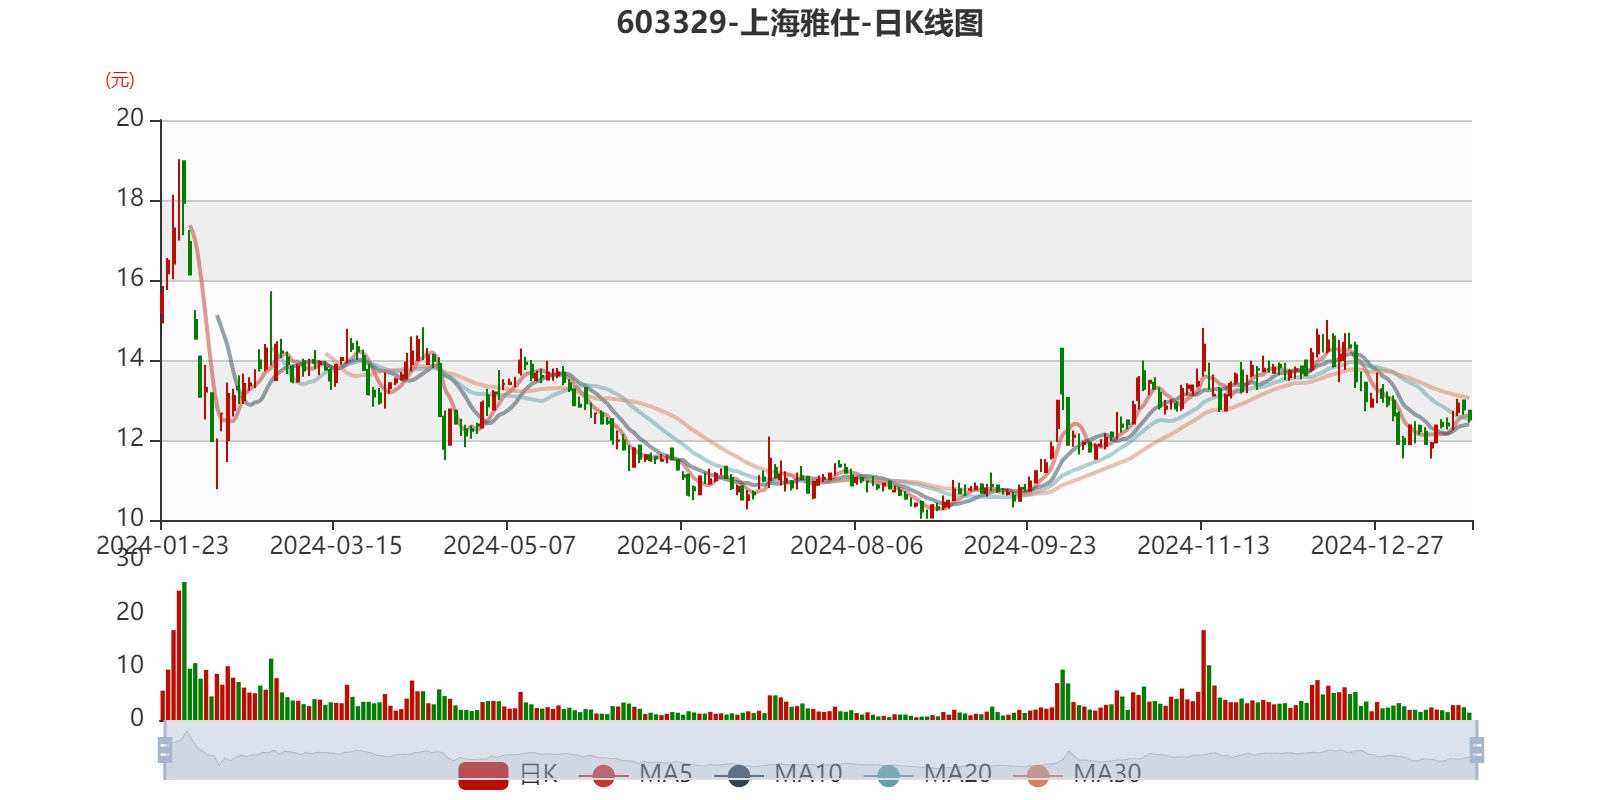Click the 2024-03-15 date axis label

tap(336, 546)
